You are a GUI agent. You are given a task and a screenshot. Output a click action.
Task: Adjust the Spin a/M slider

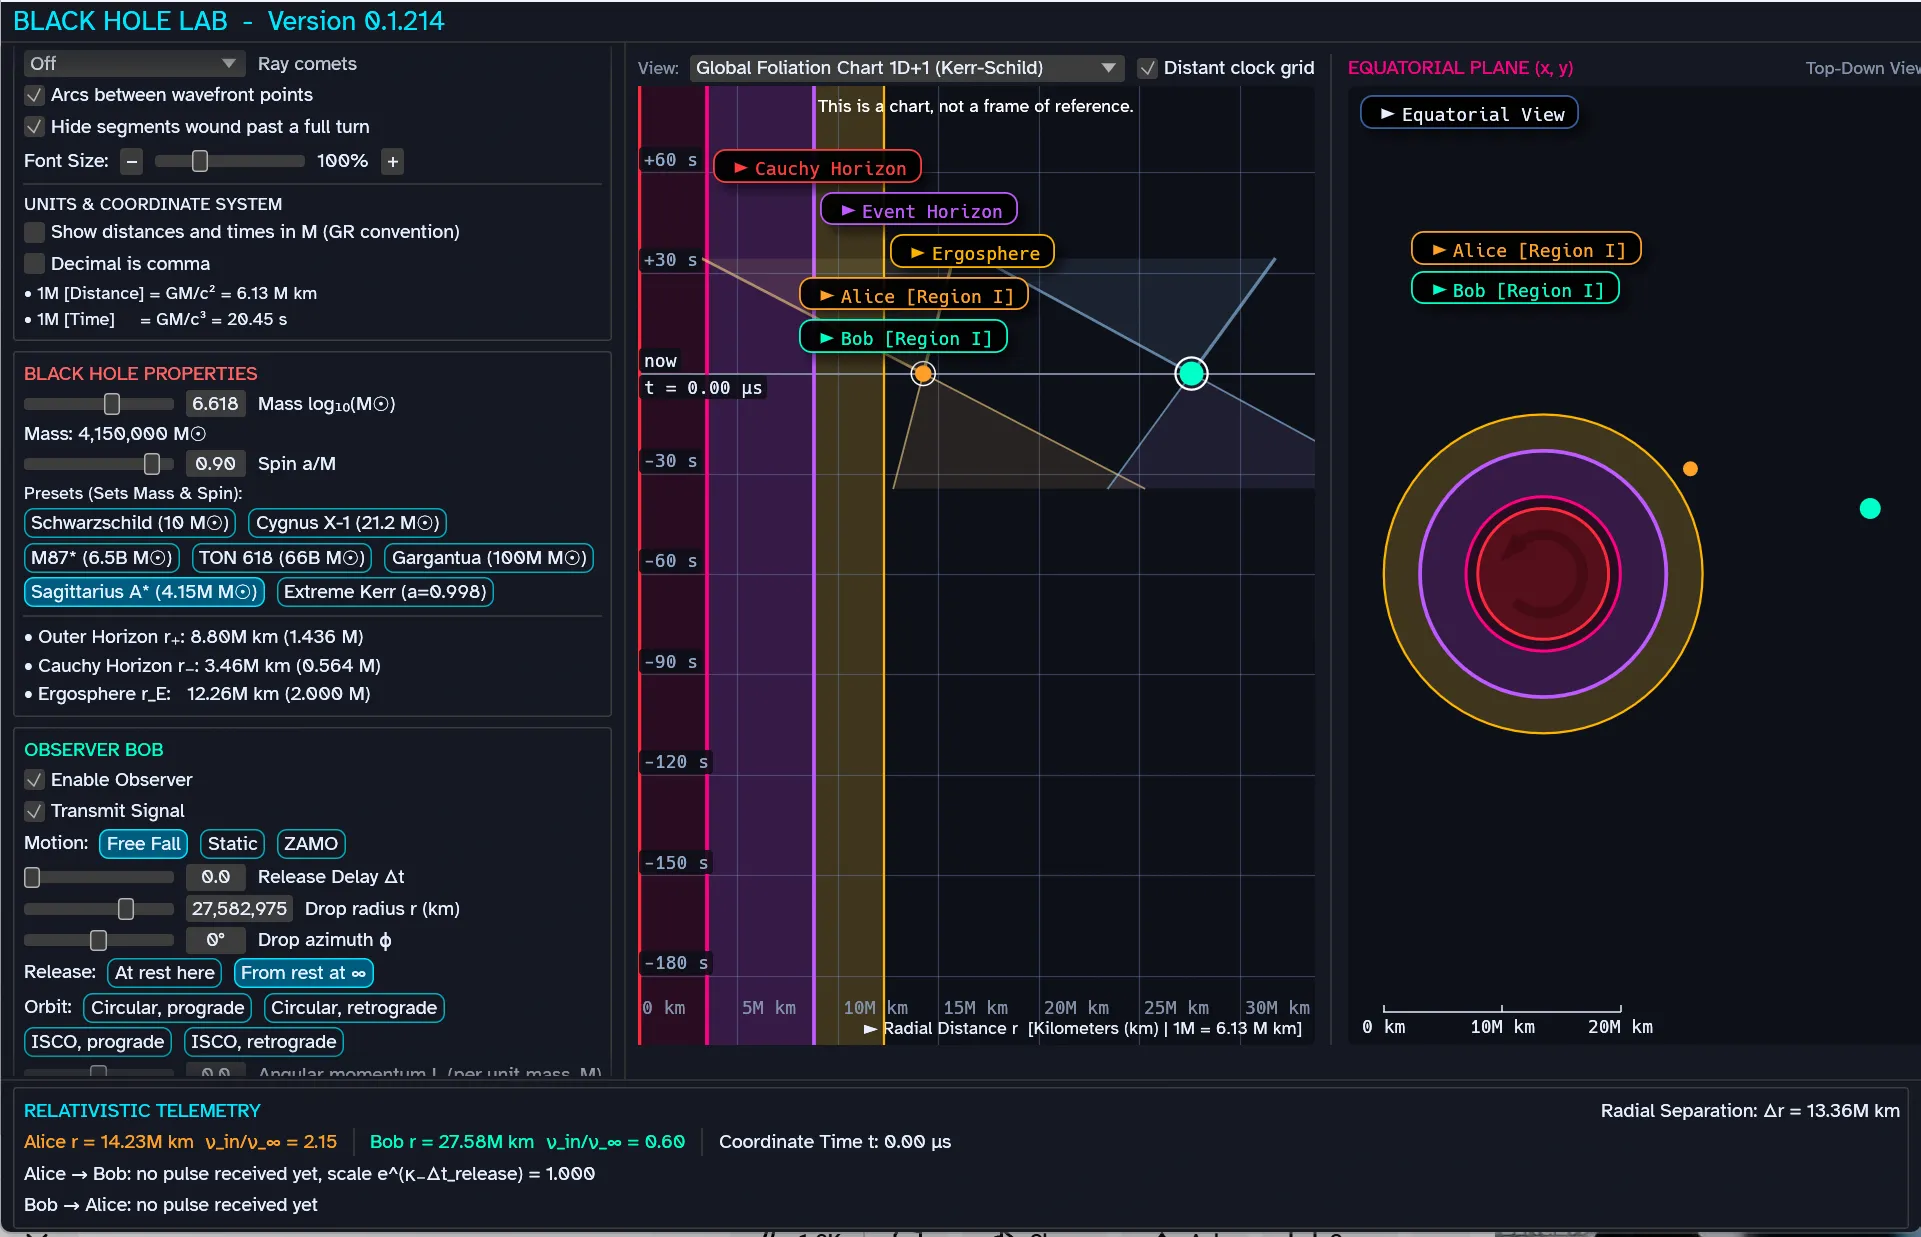[x=99, y=464]
